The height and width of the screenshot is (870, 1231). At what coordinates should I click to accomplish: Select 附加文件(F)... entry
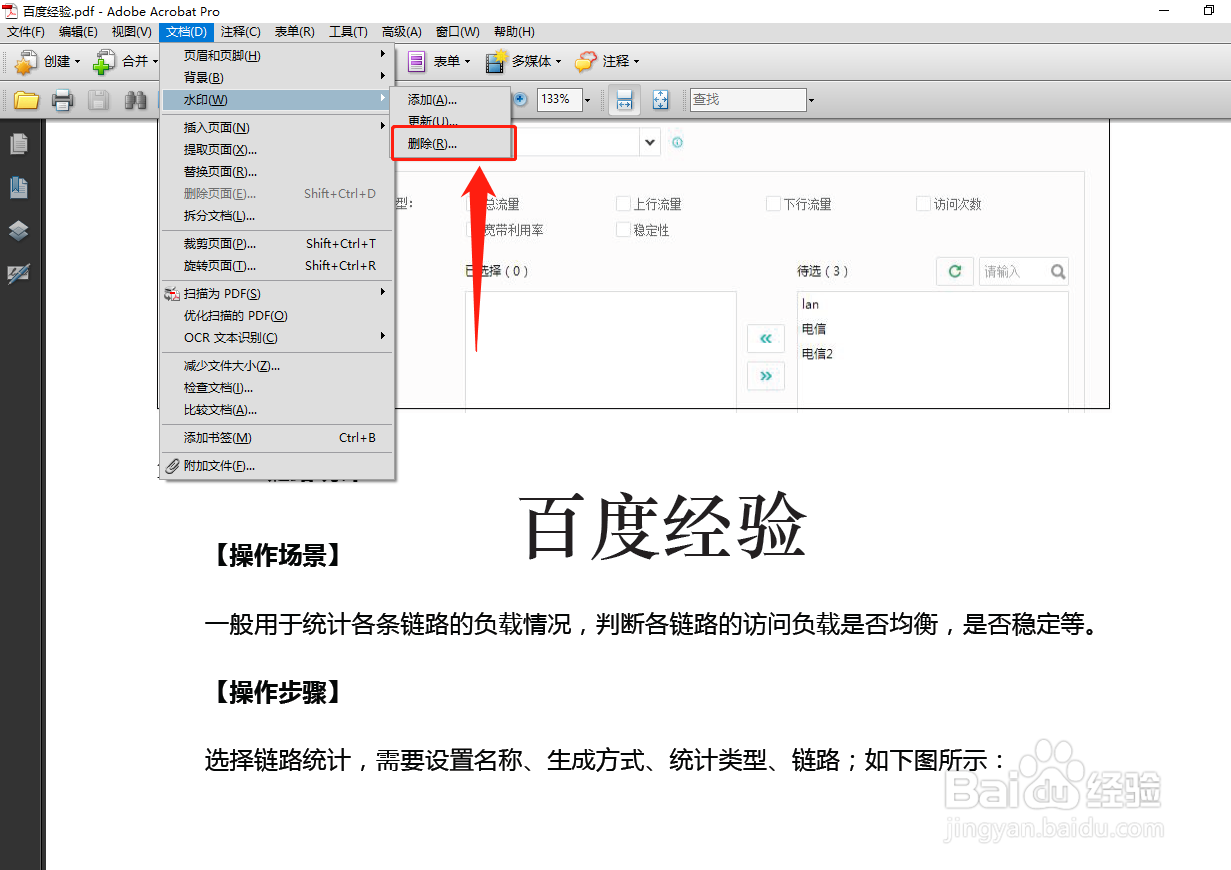point(277,465)
